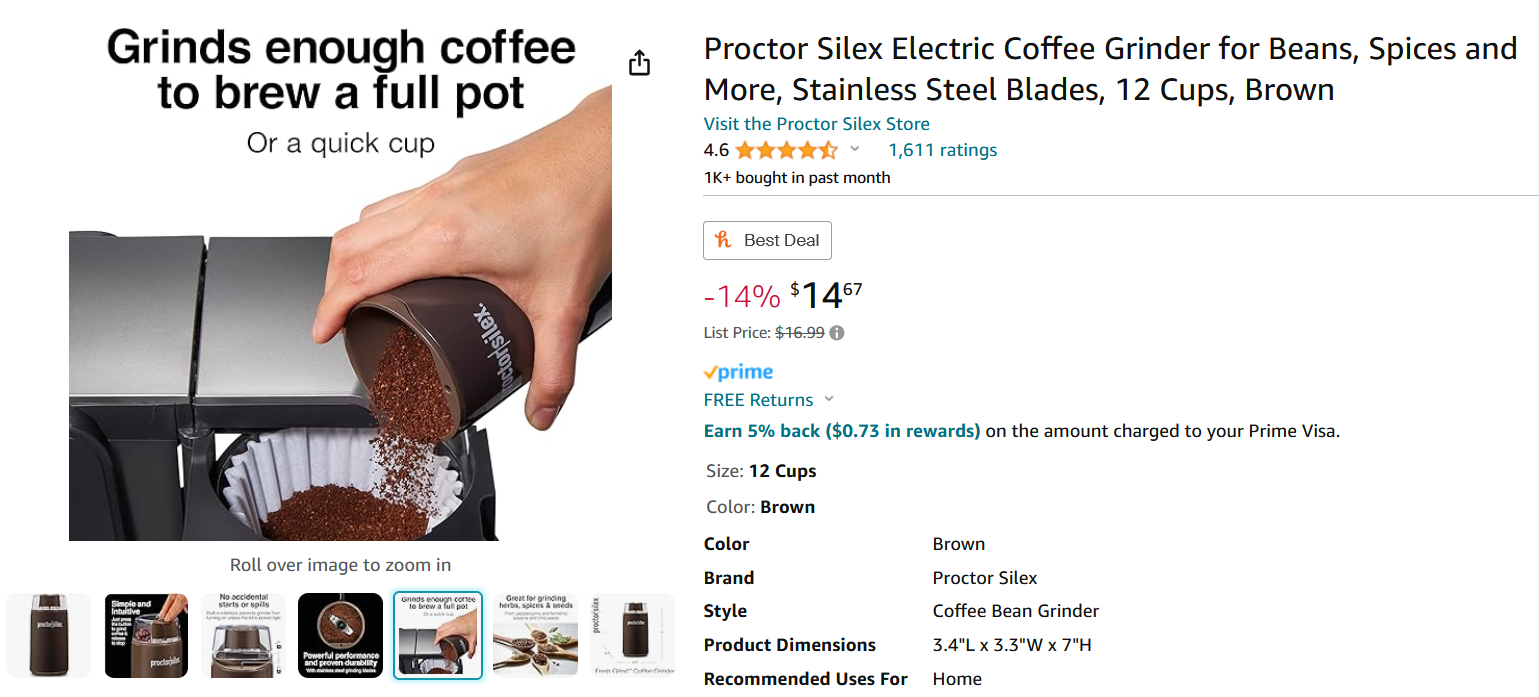Visit the Proctor Silex Store
The height and width of the screenshot is (697, 1539).
(x=816, y=124)
